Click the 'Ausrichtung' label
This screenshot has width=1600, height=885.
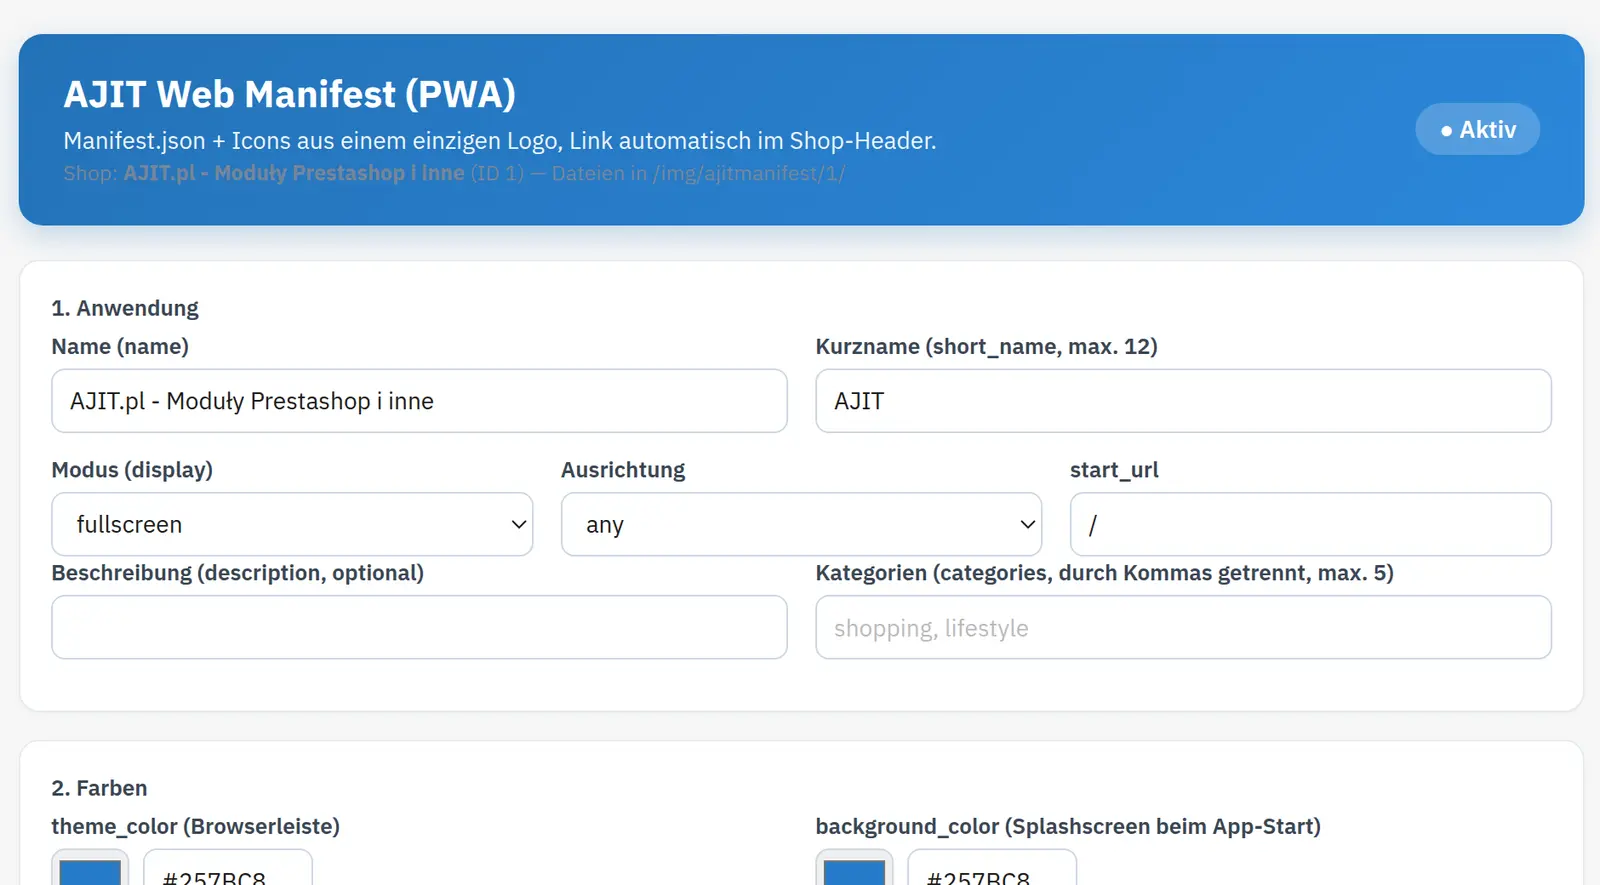623,470
